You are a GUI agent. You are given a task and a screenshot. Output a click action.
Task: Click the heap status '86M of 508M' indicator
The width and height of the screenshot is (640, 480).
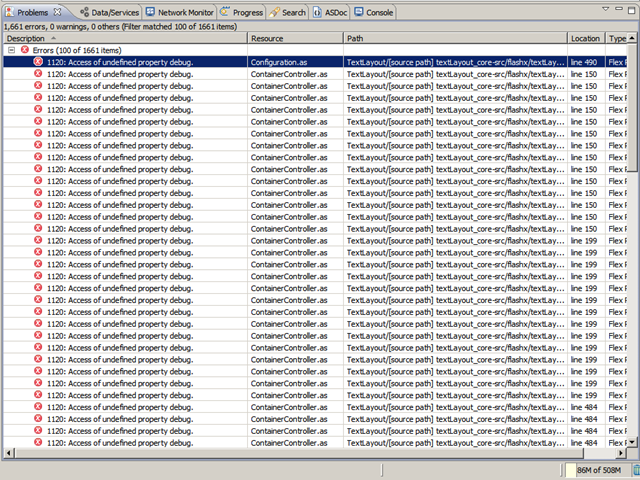click(x=598, y=470)
